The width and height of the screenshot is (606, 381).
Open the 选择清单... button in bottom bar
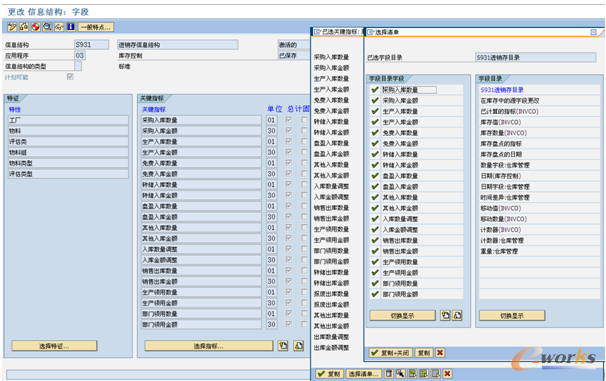tap(363, 374)
